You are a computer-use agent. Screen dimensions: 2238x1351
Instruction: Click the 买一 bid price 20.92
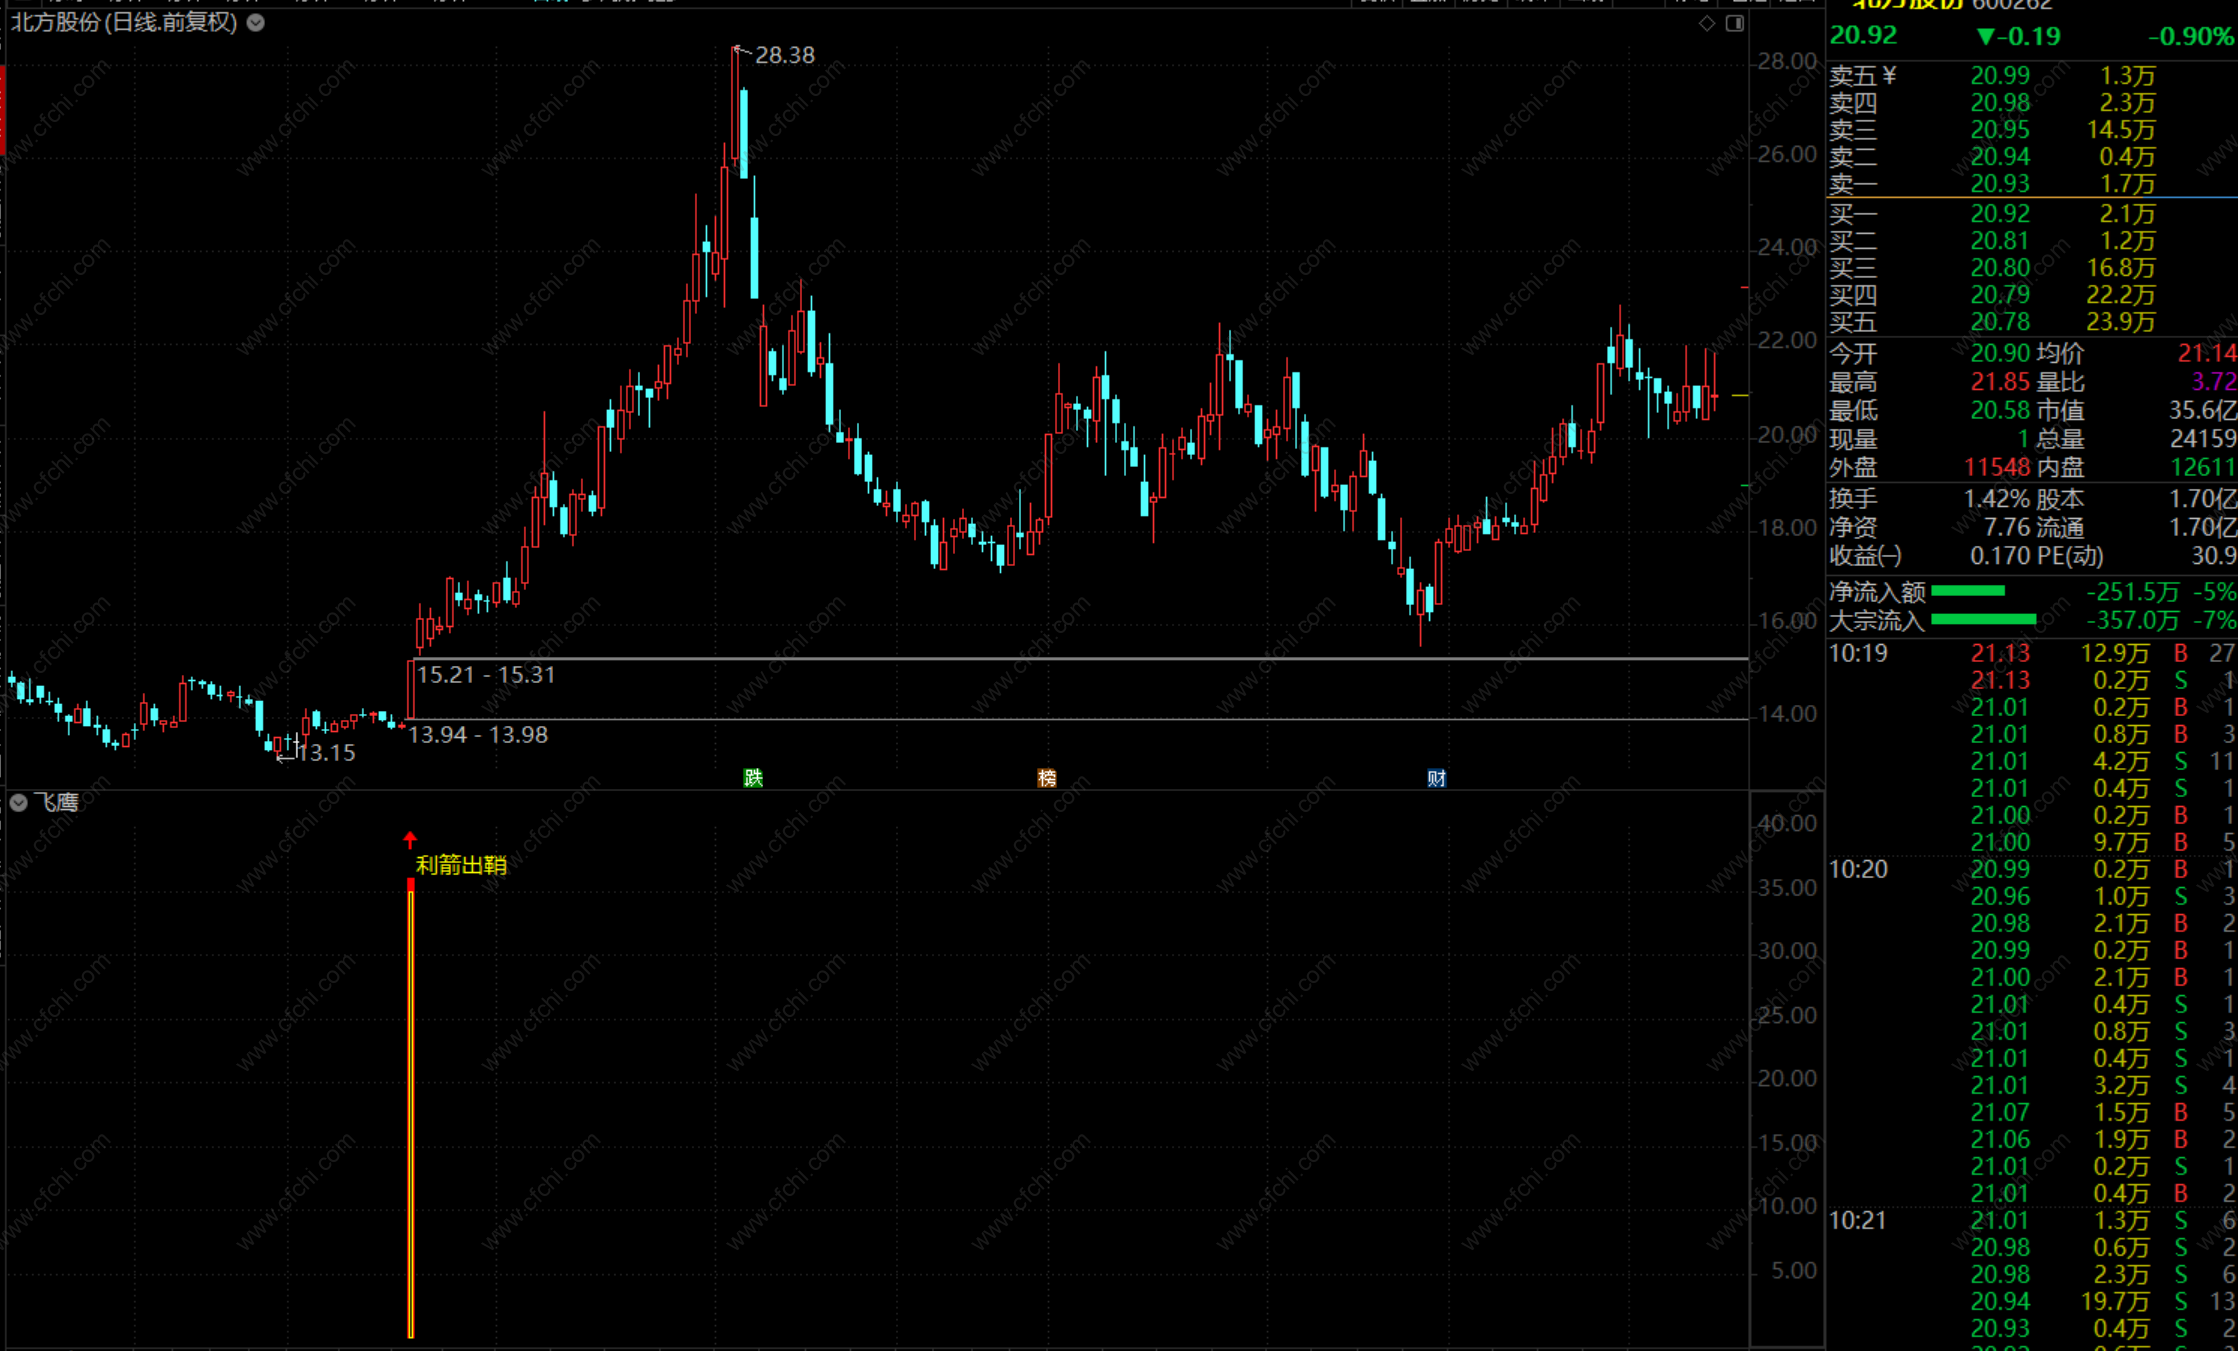pyautogui.click(x=2000, y=214)
